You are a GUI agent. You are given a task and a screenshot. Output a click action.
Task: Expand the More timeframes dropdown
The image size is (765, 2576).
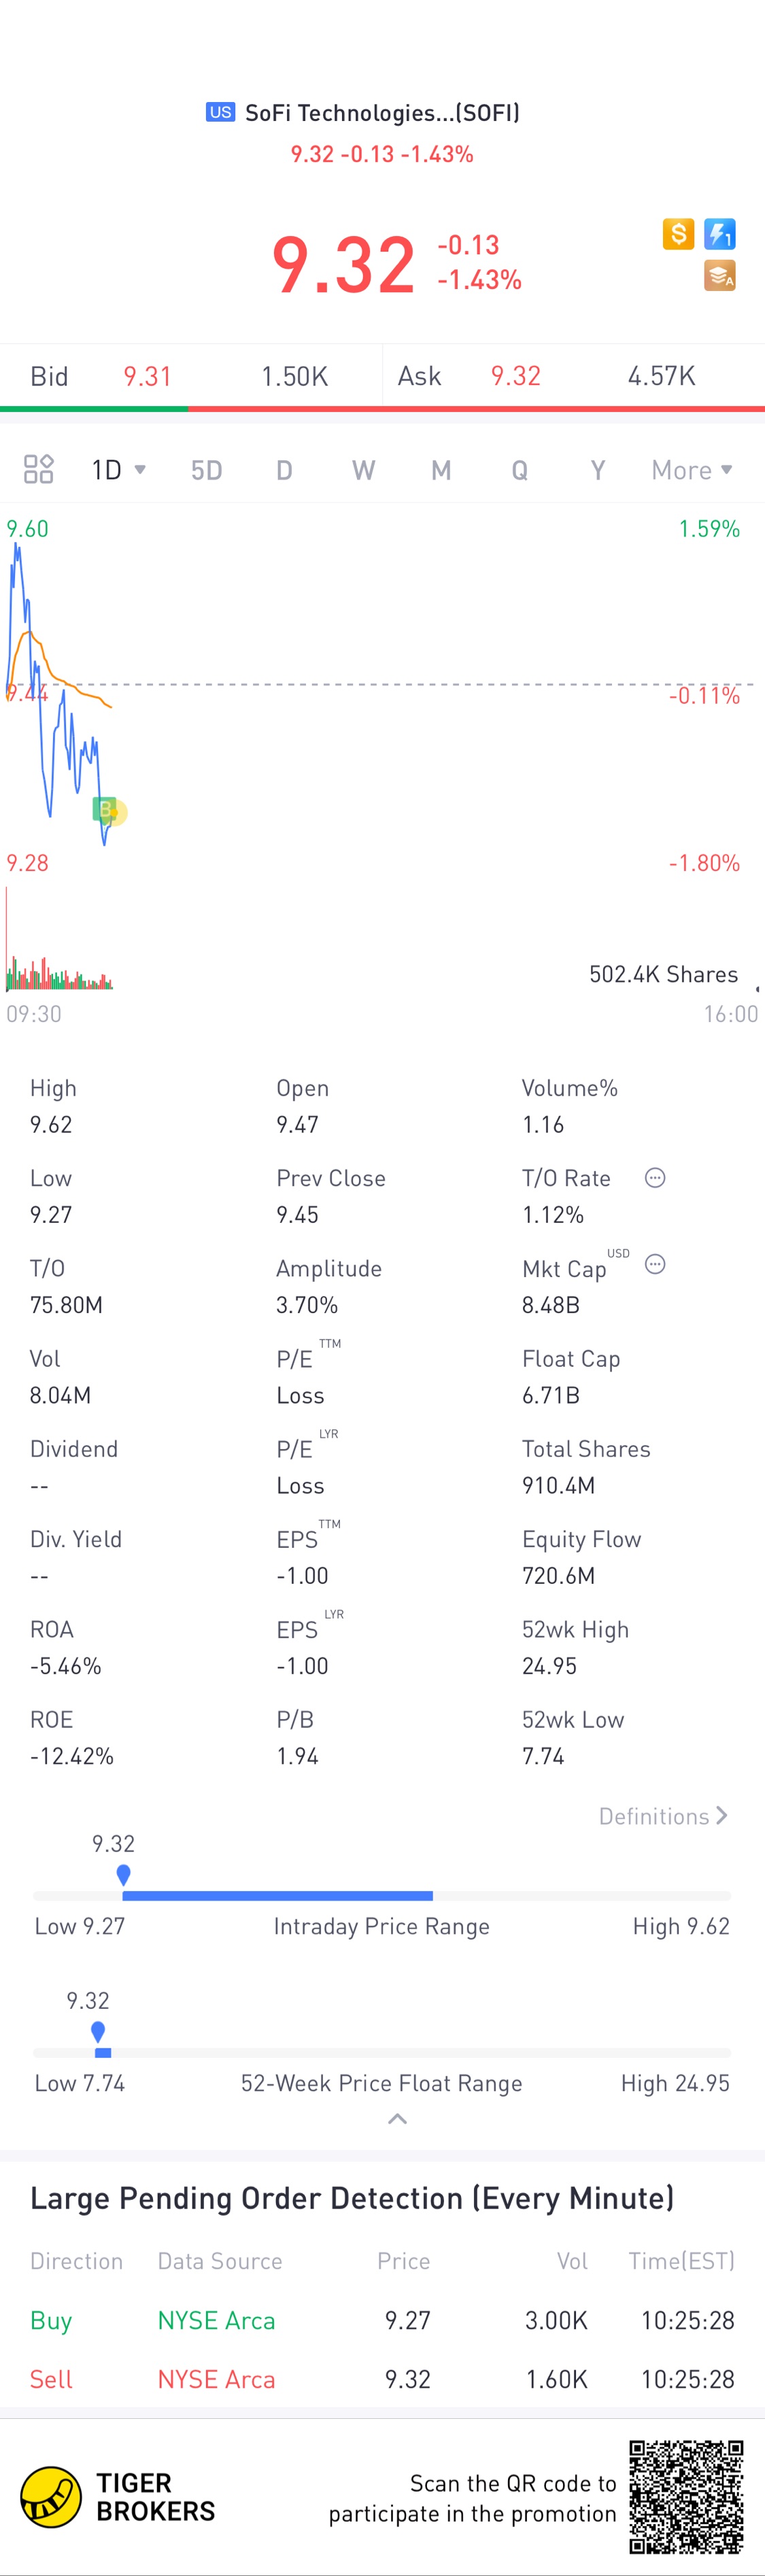[692, 470]
